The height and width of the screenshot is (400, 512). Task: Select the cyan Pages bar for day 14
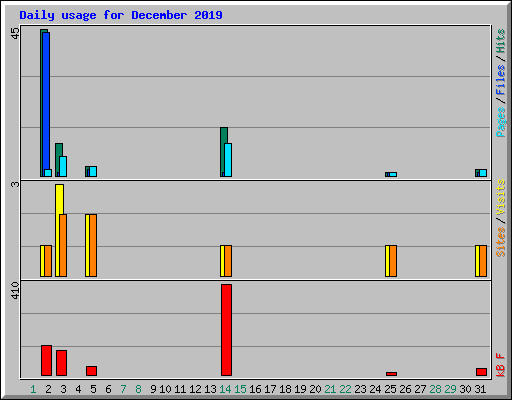point(228,160)
